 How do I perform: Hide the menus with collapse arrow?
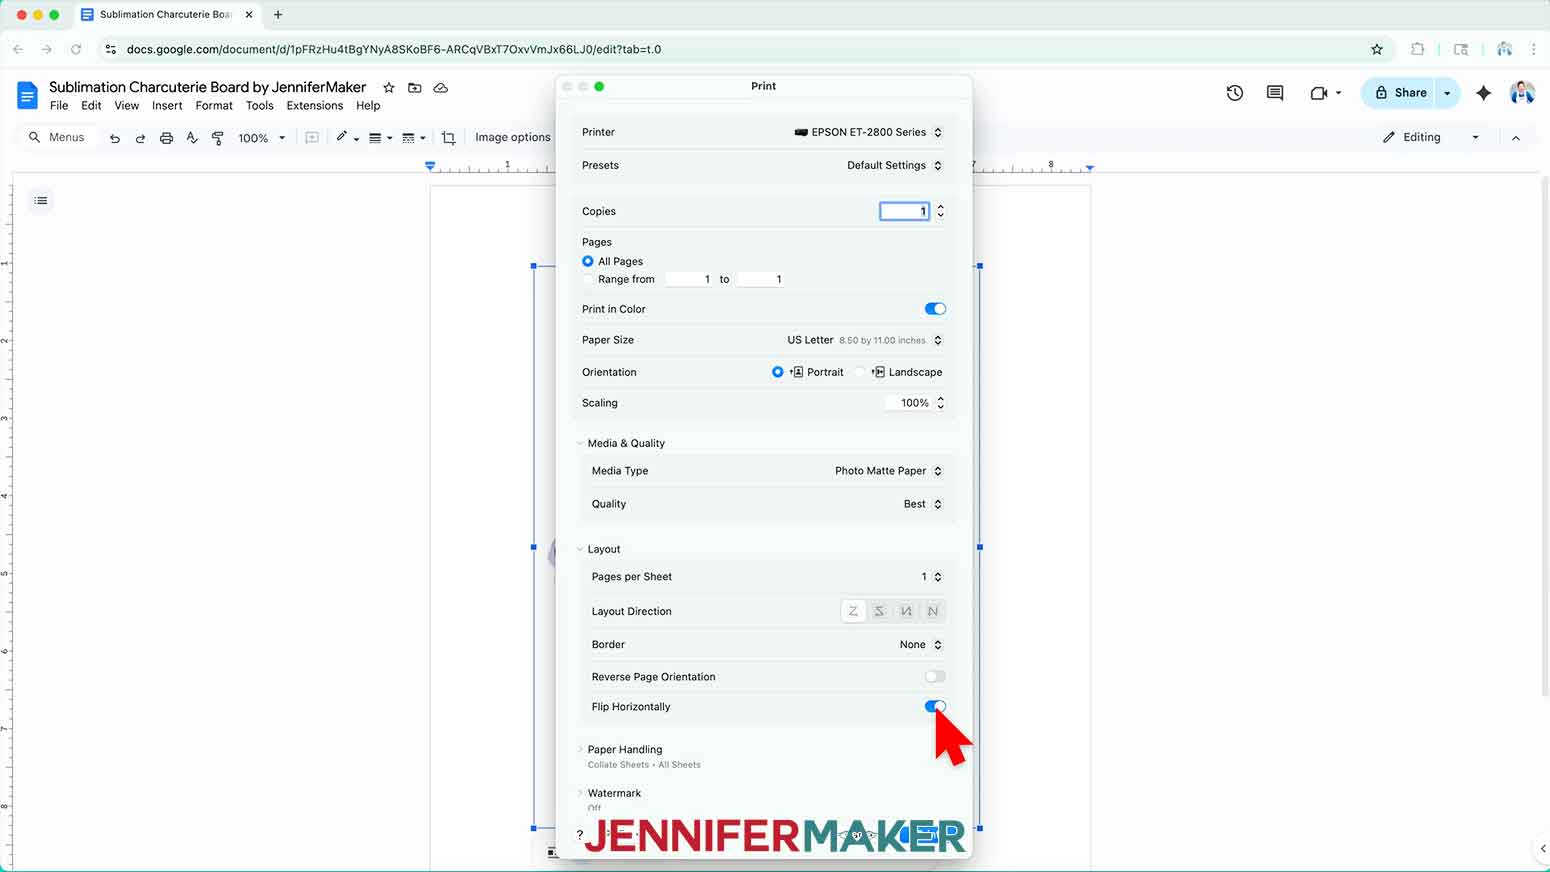pyautogui.click(x=1516, y=138)
